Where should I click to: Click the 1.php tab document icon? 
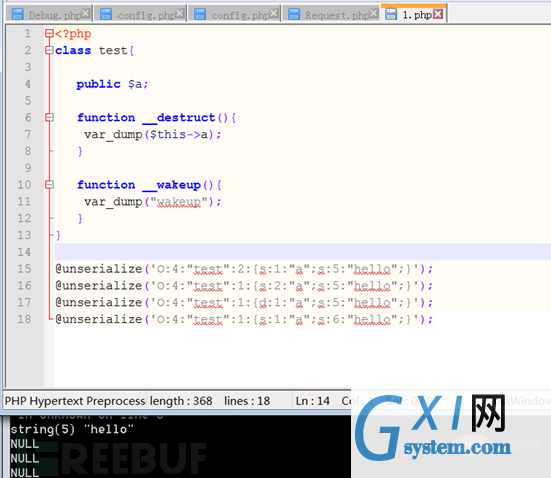(391, 14)
